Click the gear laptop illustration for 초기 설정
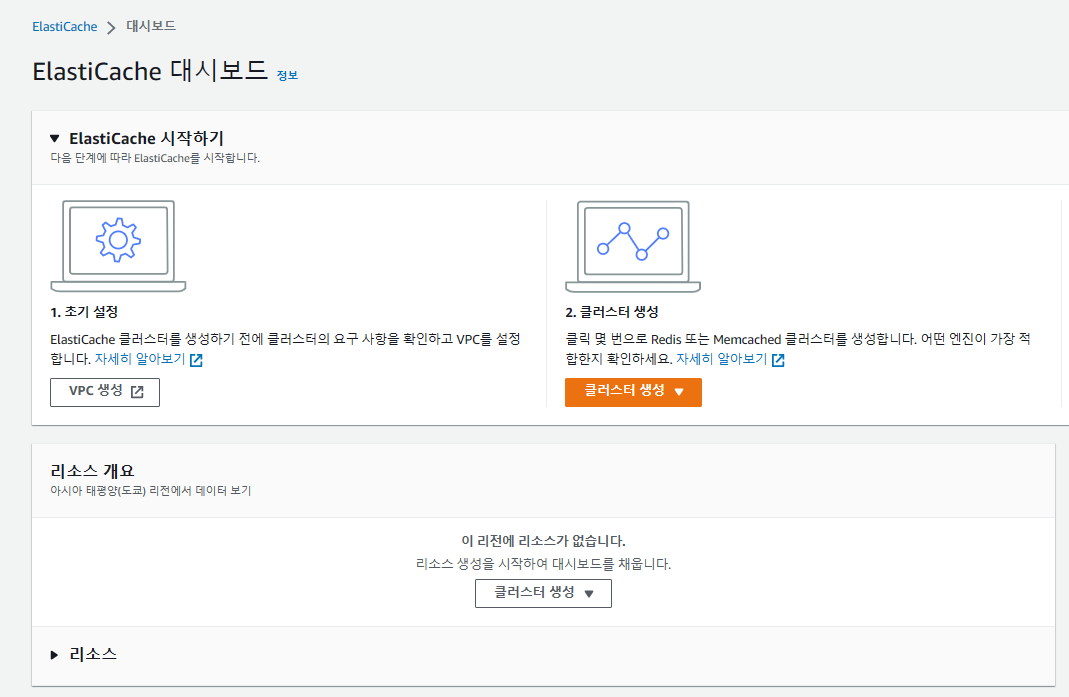This screenshot has height=697, width=1069. coord(118,246)
